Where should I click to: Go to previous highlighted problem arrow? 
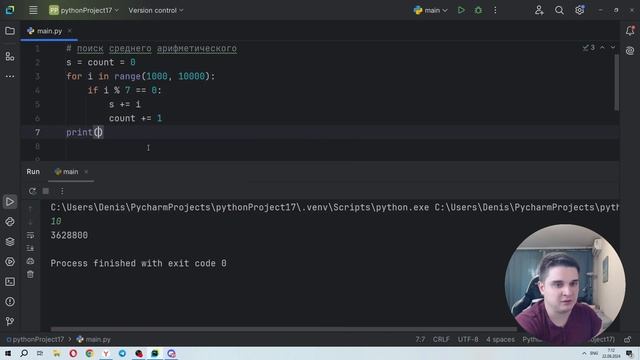coord(602,48)
